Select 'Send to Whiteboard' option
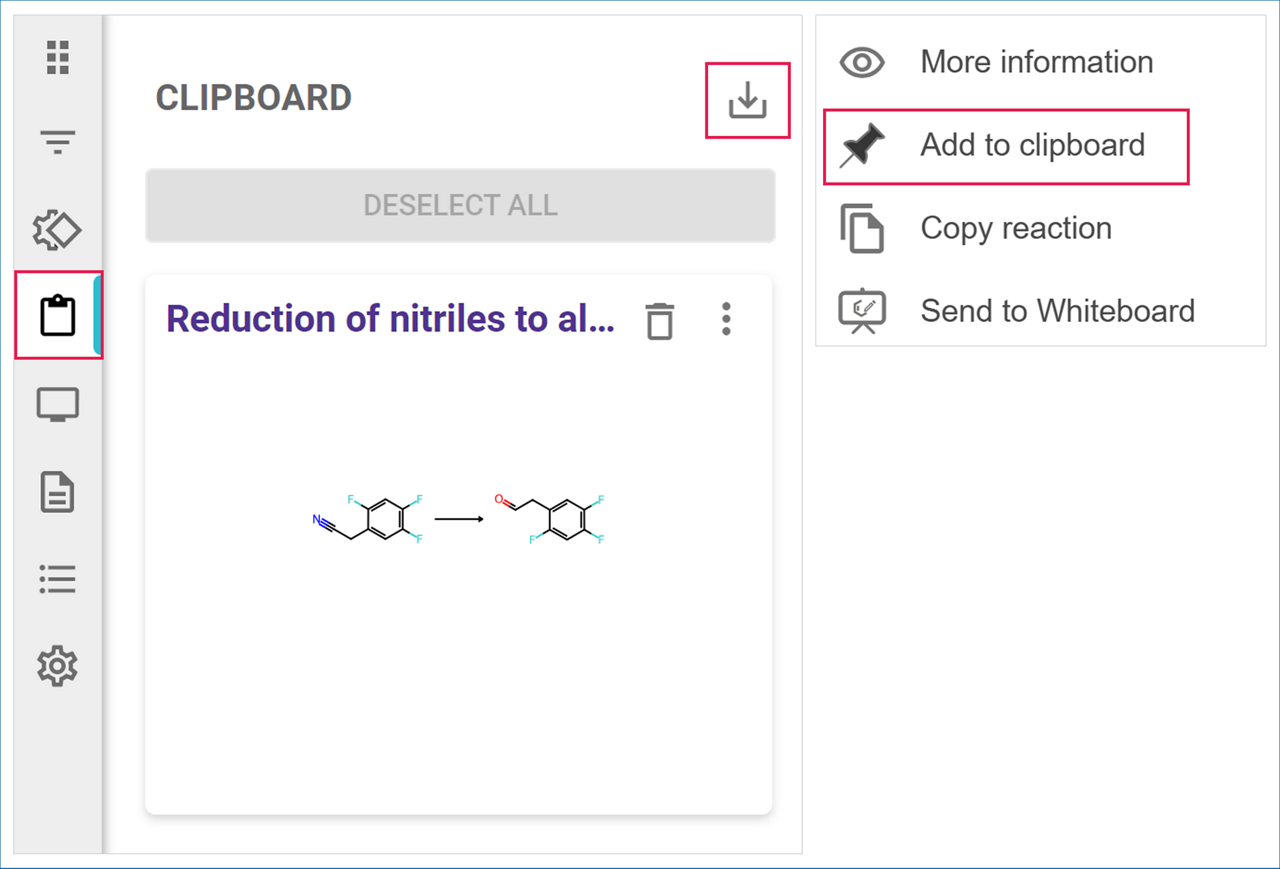 [1057, 311]
